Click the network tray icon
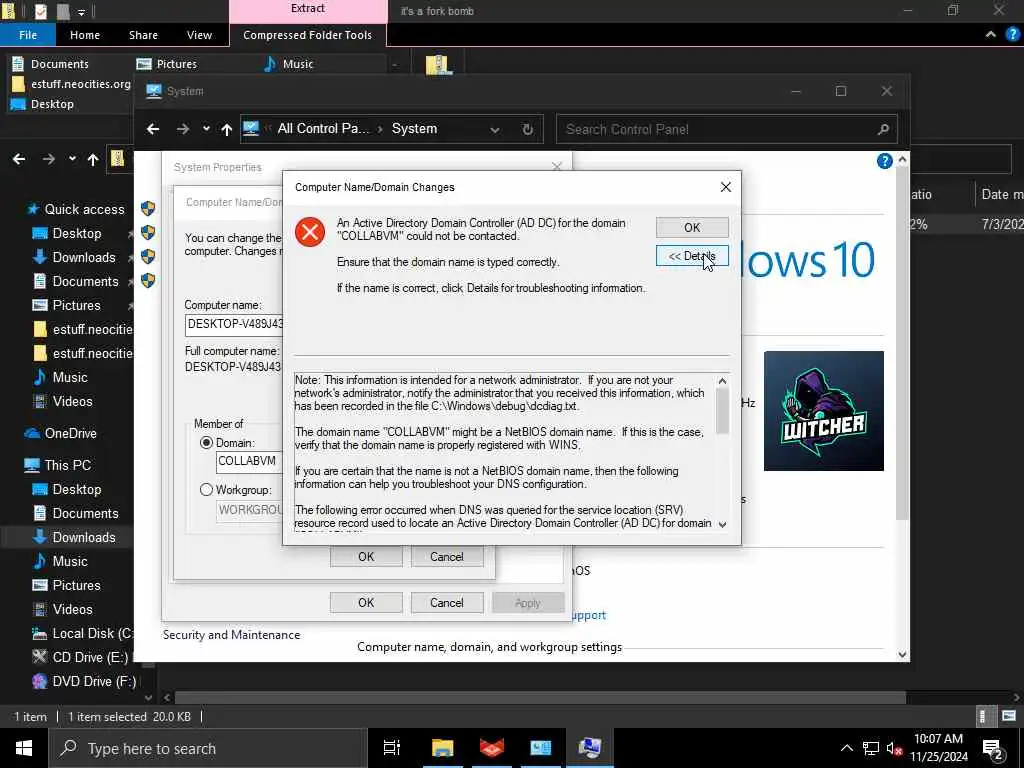 click(871, 748)
